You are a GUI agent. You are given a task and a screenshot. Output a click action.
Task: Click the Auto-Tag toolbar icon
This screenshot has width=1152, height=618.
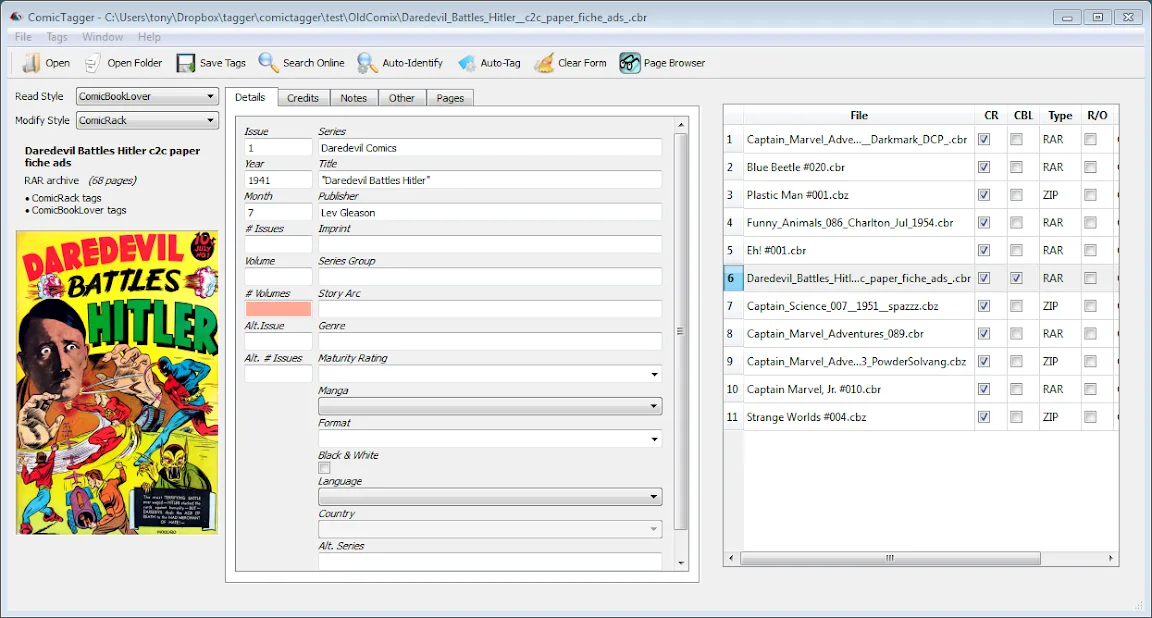[x=467, y=63]
